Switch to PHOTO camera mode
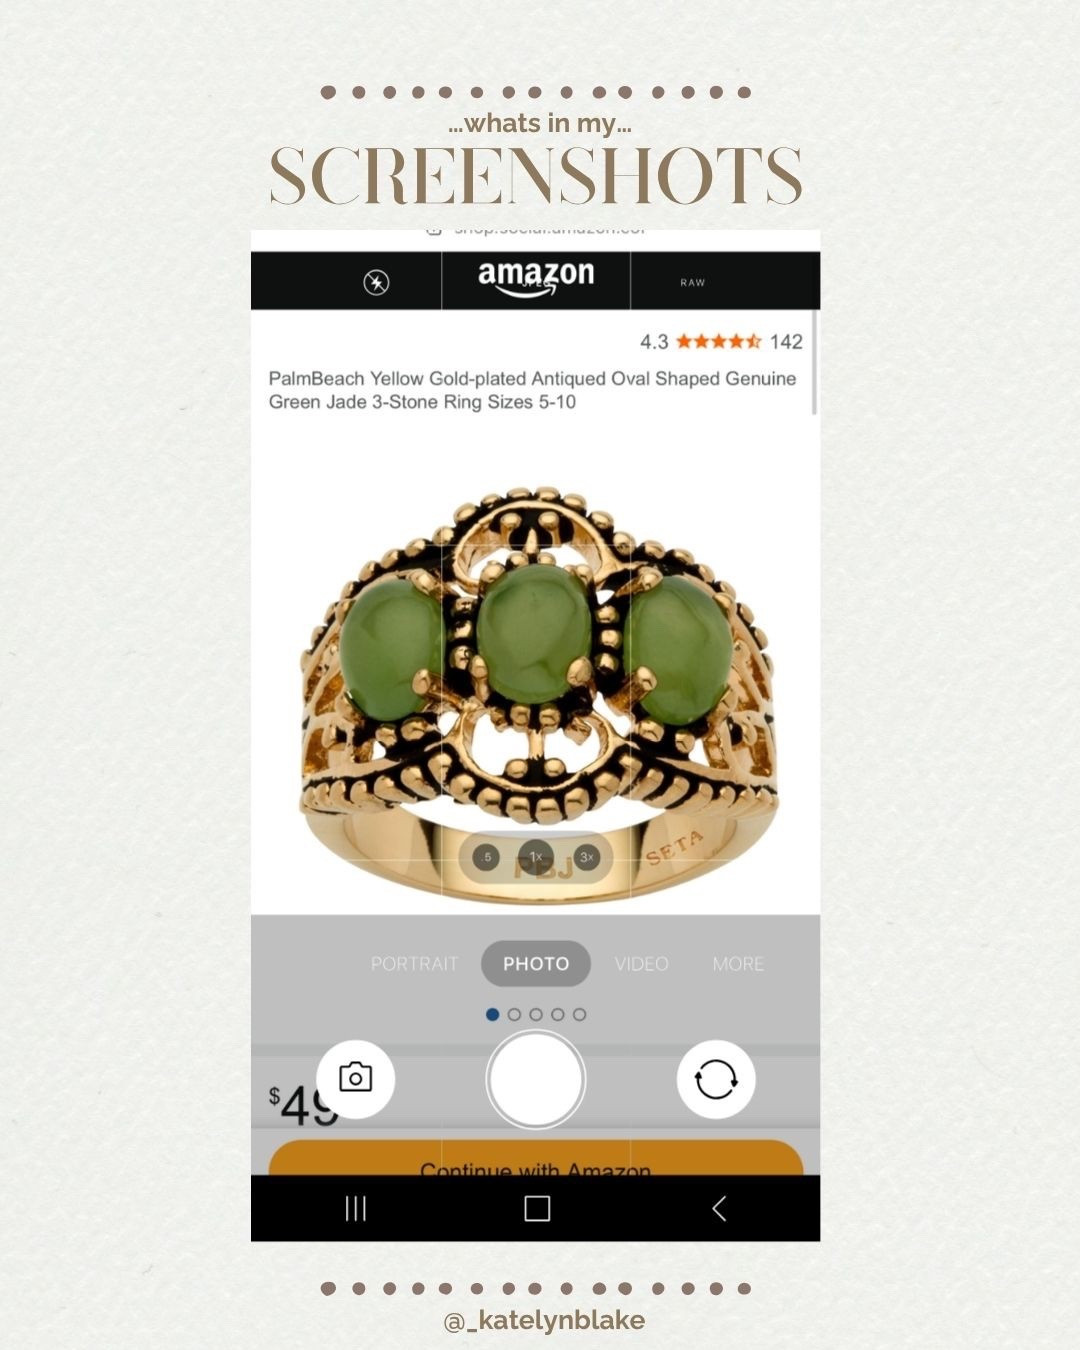 click(x=536, y=964)
